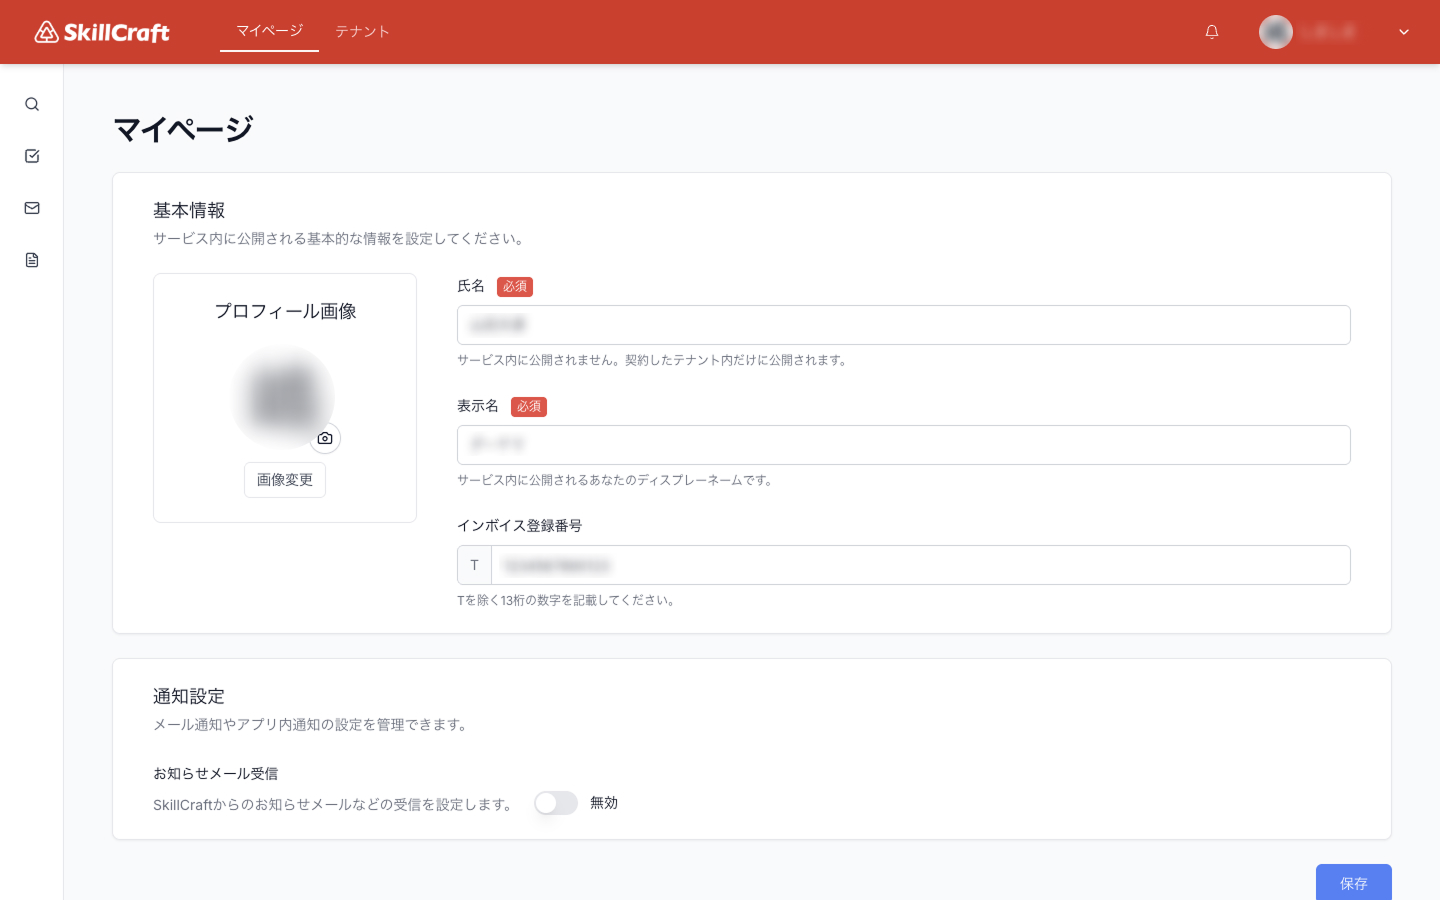Open the account menu via the chevron

[x=1404, y=31]
